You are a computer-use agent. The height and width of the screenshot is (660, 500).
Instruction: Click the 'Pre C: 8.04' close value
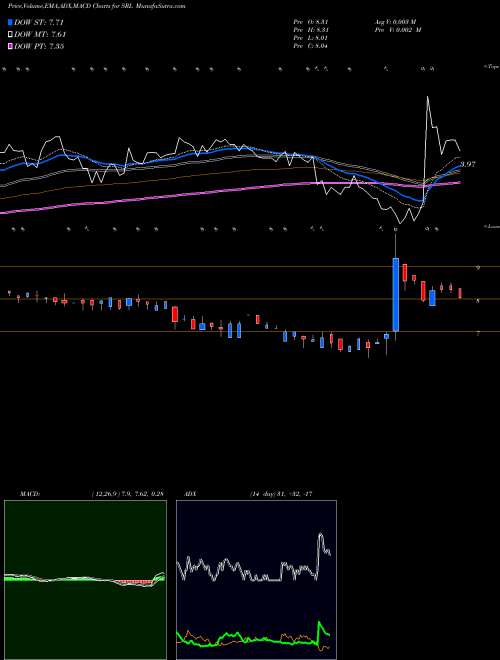(311, 46)
